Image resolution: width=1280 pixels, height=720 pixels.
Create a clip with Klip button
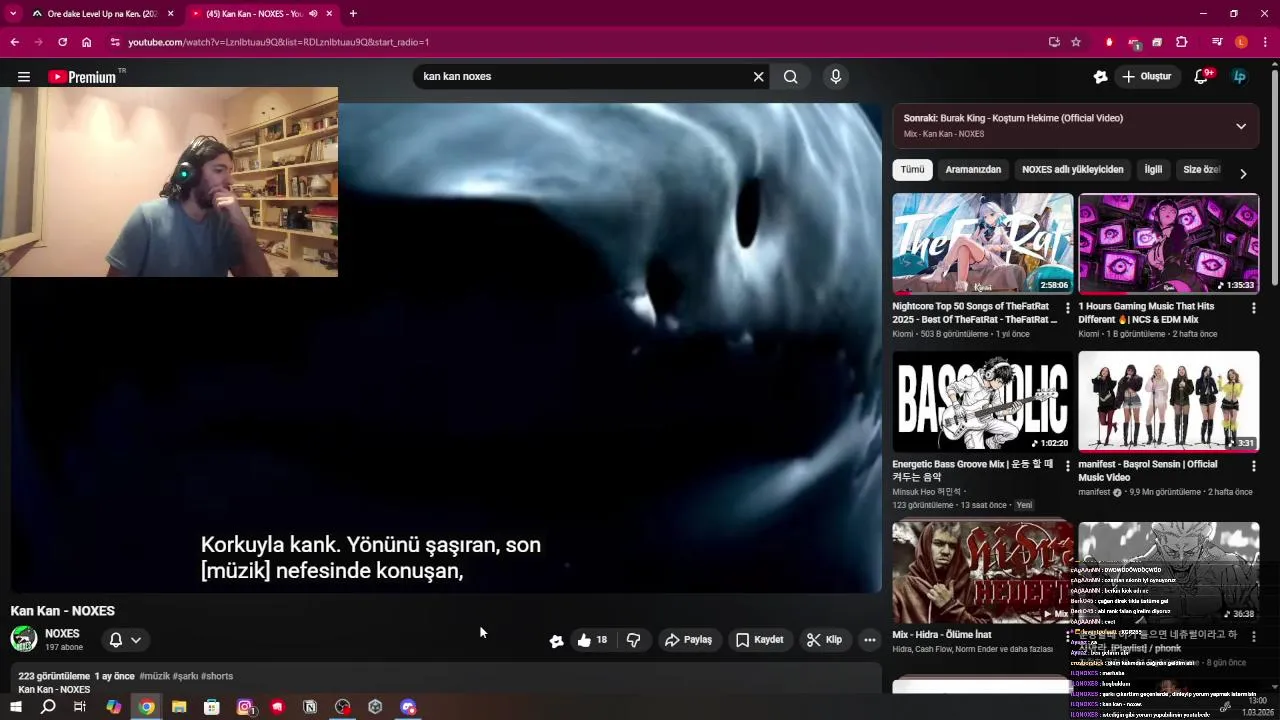pyautogui.click(x=824, y=640)
